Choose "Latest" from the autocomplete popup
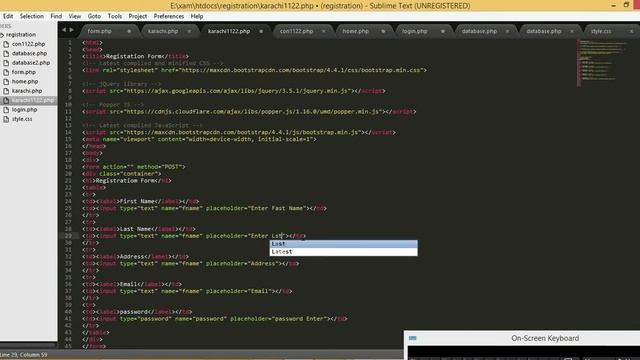Image resolution: width=640 pixels, height=360 pixels. click(x=343, y=252)
